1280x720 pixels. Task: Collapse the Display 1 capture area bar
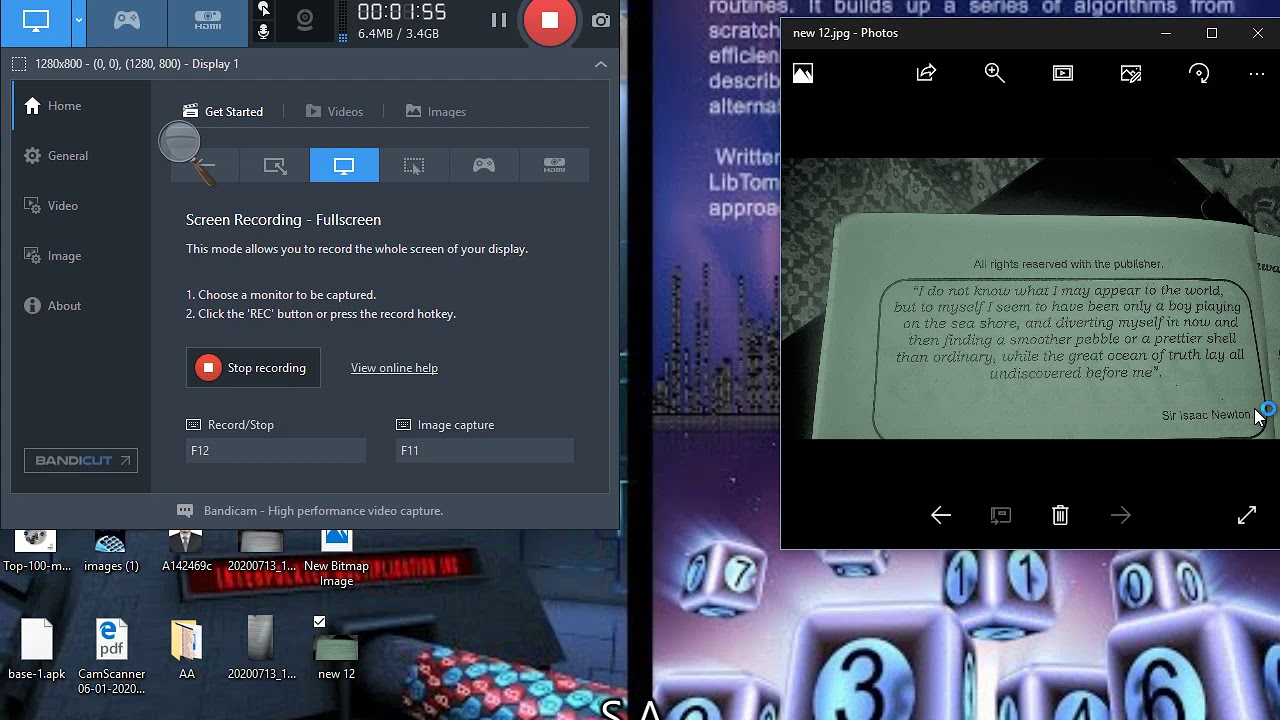tap(600, 64)
